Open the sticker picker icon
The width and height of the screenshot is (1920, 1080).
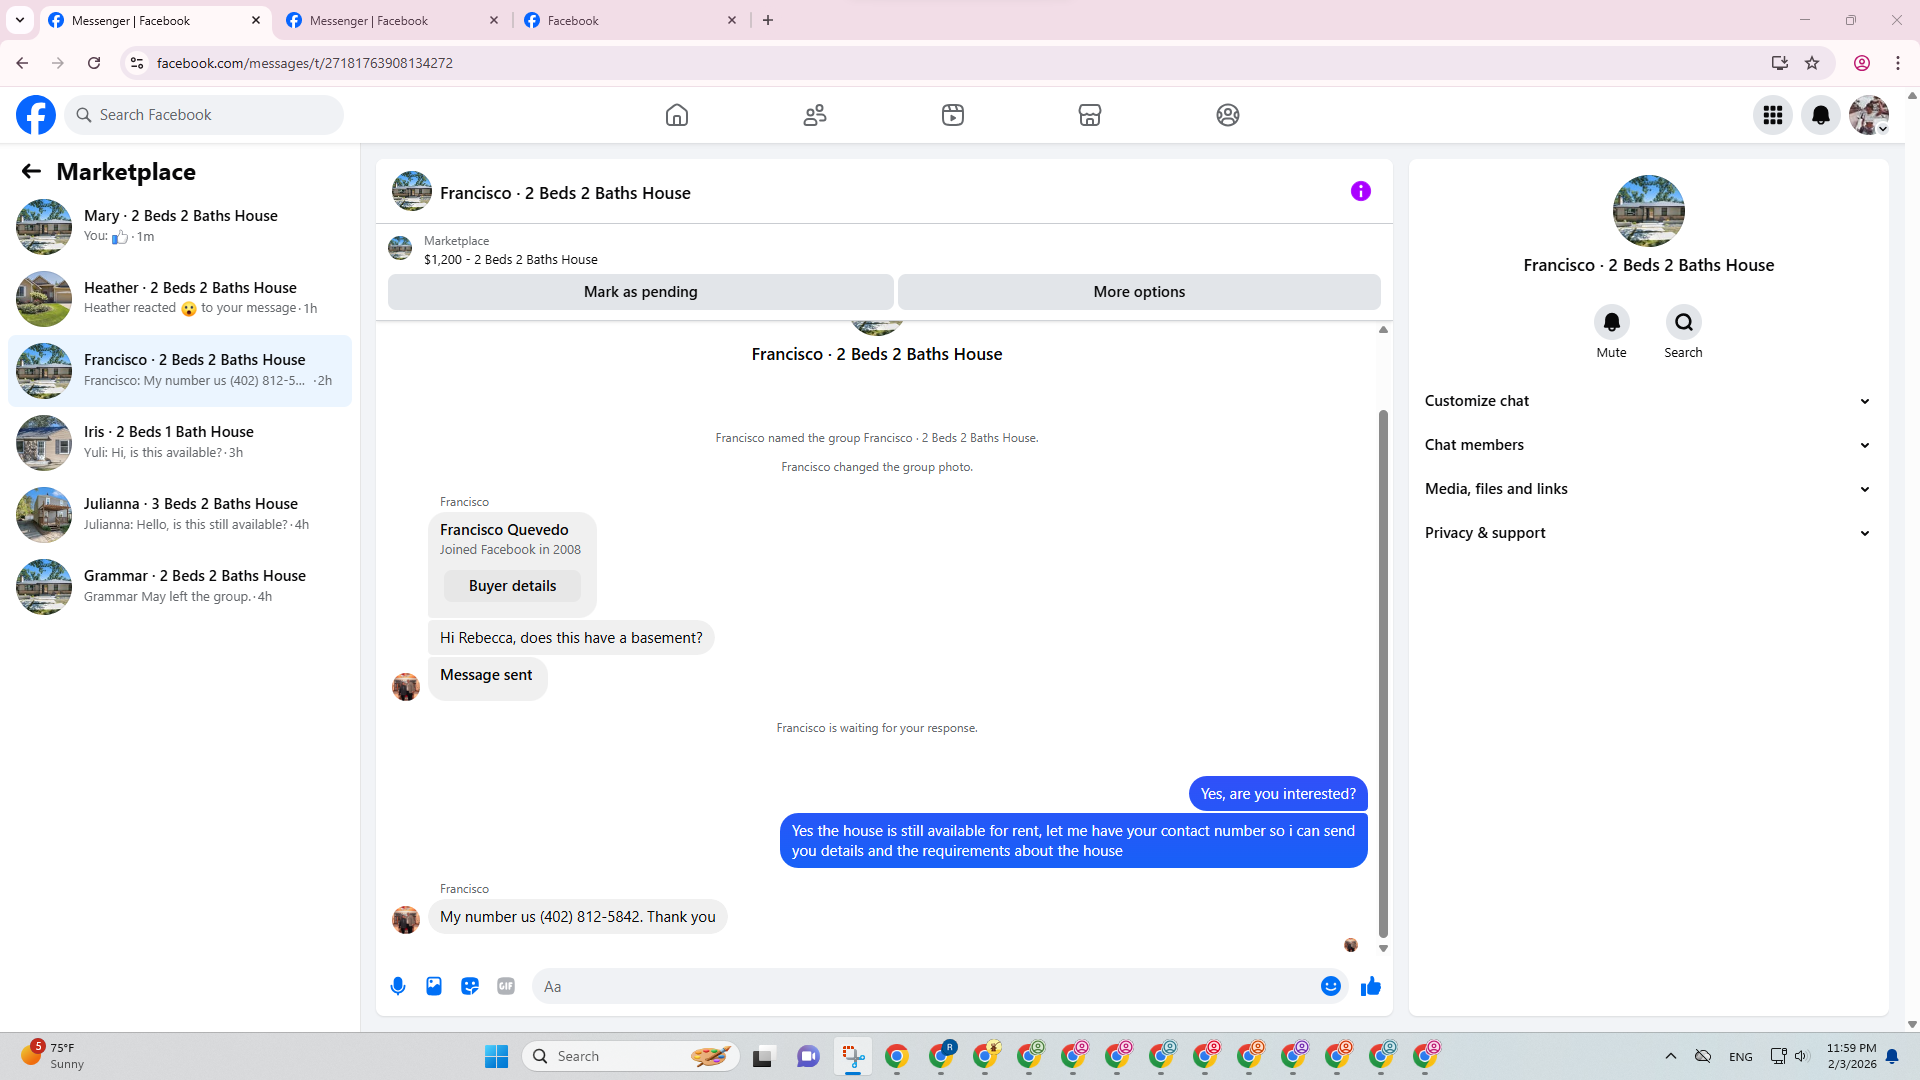pyautogui.click(x=470, y=986)
